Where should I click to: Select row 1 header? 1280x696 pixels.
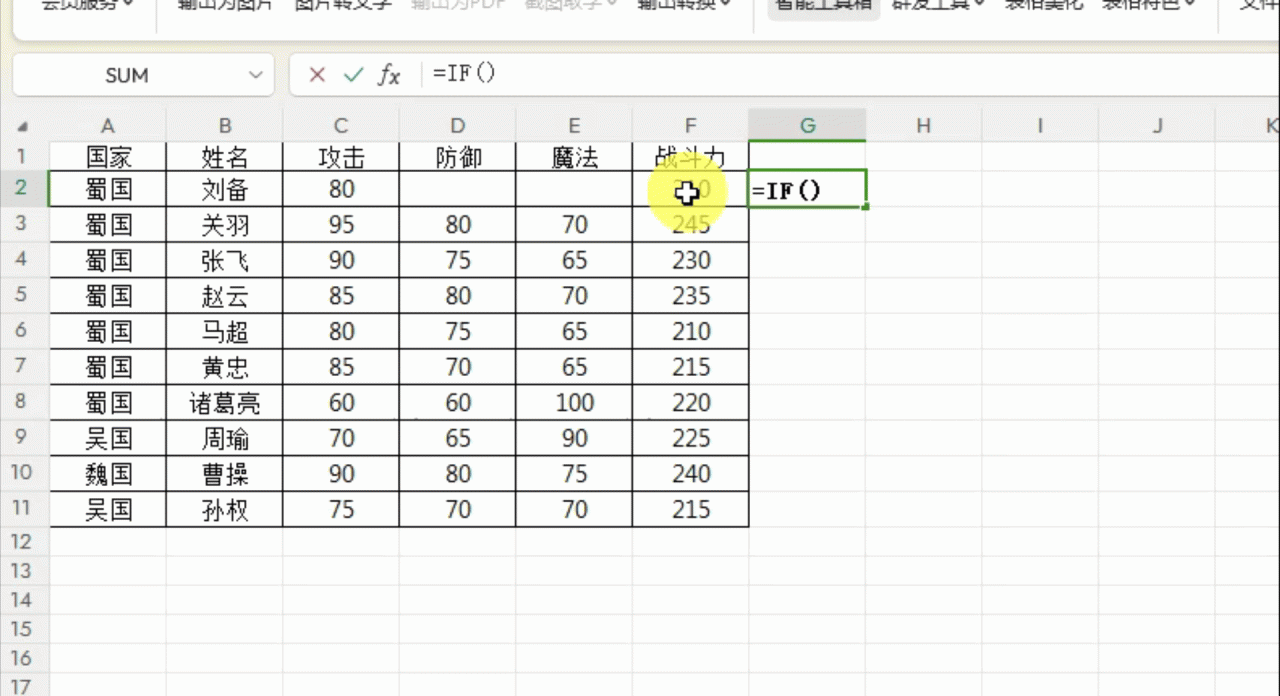pos(24,156)
